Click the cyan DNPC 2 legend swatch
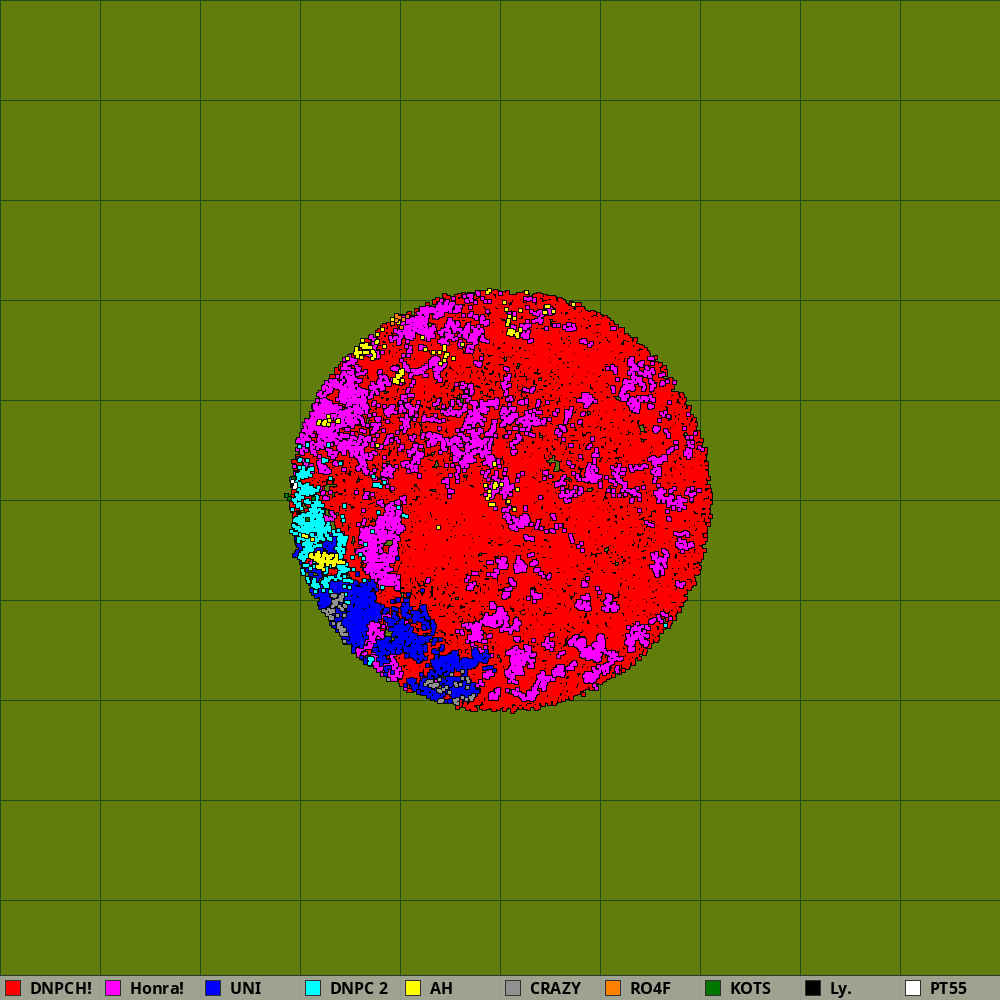1000x1000 pixels. coord(313,988)
